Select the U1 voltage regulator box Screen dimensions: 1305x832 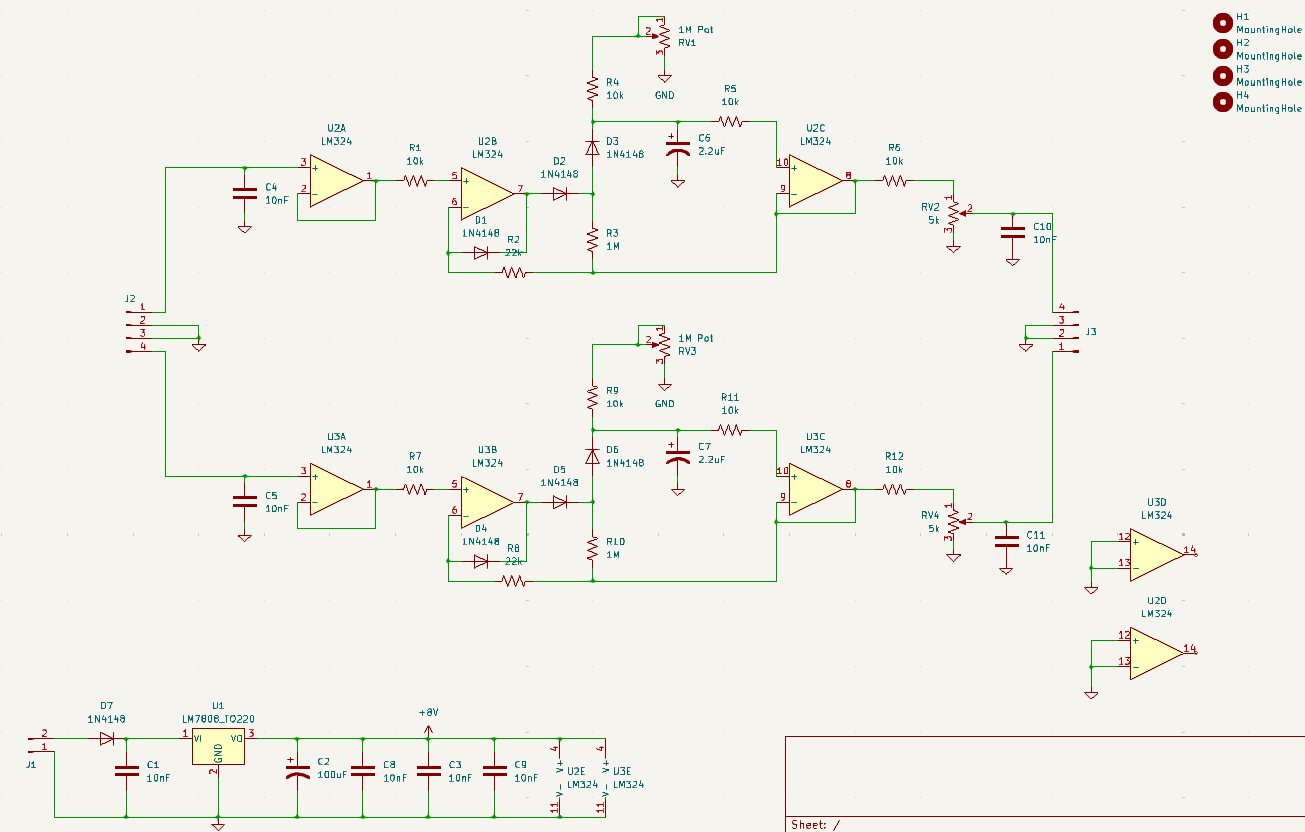pyautogui.click(x=218, y=746)
